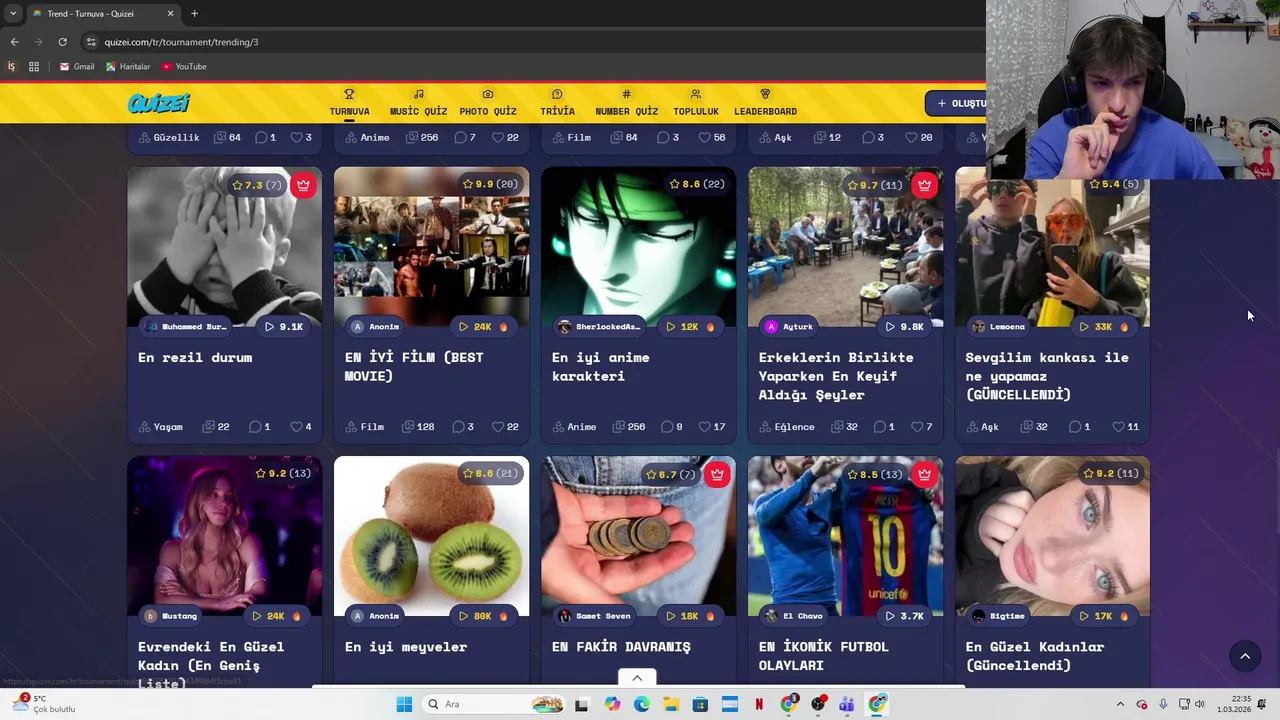Click the taskbar Ara search box
This screenshot has height=720, width=1280.
(x=494, y=704)
